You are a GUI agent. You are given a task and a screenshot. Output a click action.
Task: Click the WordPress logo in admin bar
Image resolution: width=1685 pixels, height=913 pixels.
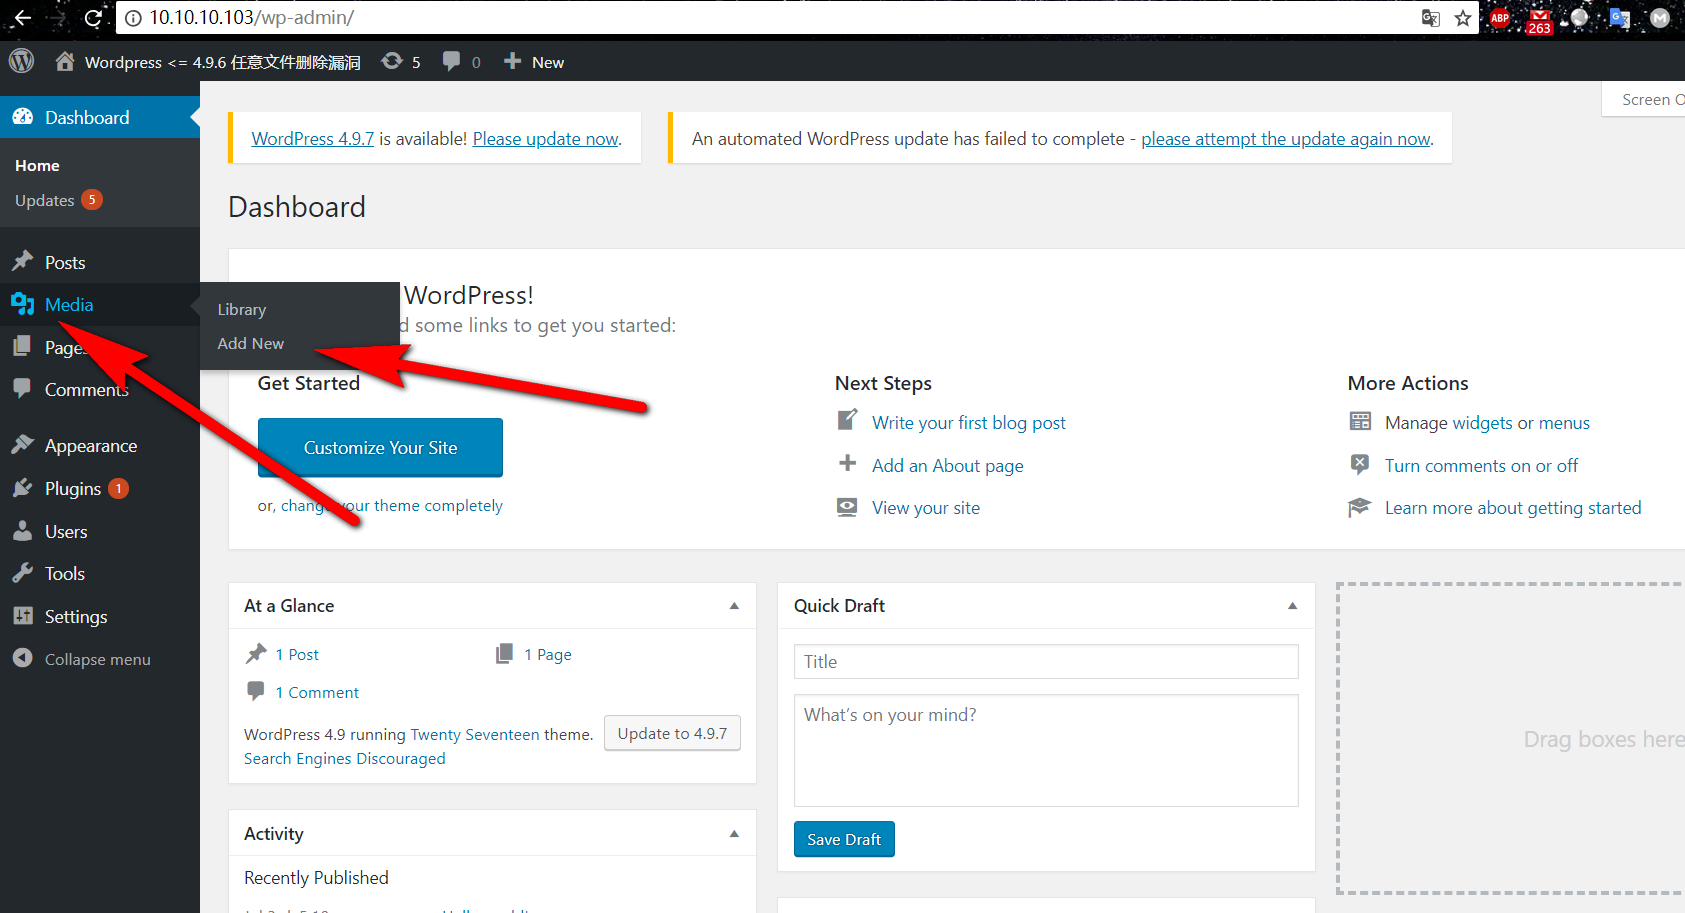pos(21,61)
